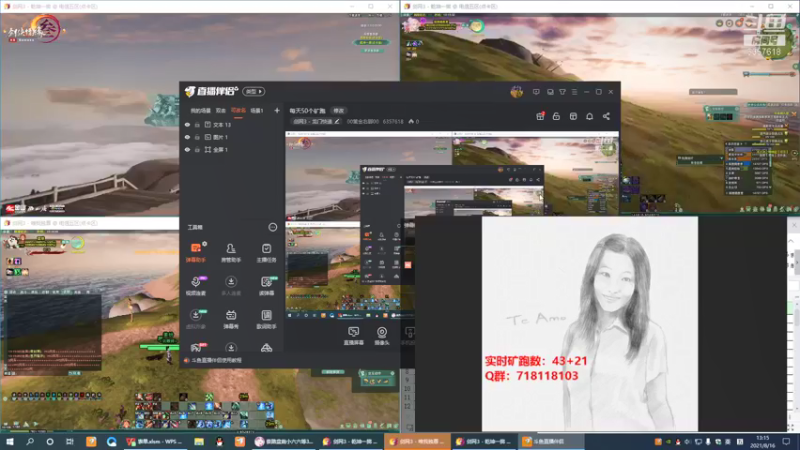Click the sketch portrait image in viewer window
The width and height of the screenshot is (800, 450).
pos(590,323)
